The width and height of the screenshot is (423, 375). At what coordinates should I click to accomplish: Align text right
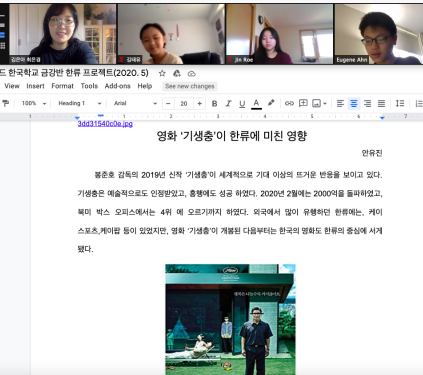coord(368,104)
